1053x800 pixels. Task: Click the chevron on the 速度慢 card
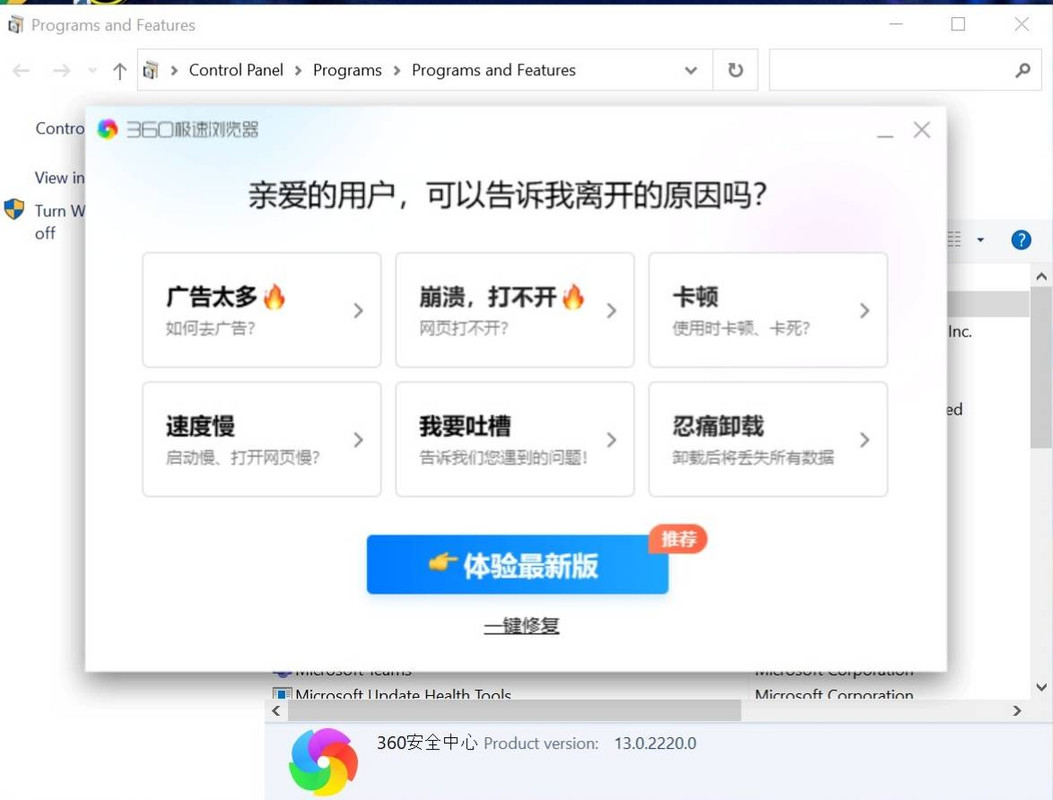(x=358, y=440)
